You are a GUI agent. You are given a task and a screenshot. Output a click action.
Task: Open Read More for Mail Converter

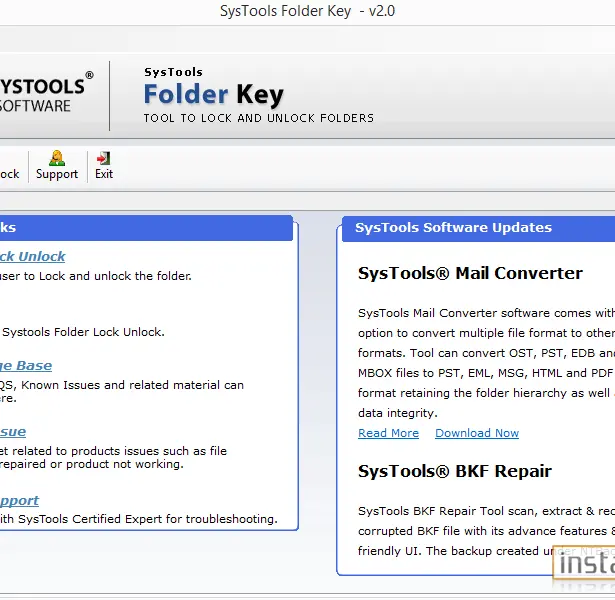(388, 433)
